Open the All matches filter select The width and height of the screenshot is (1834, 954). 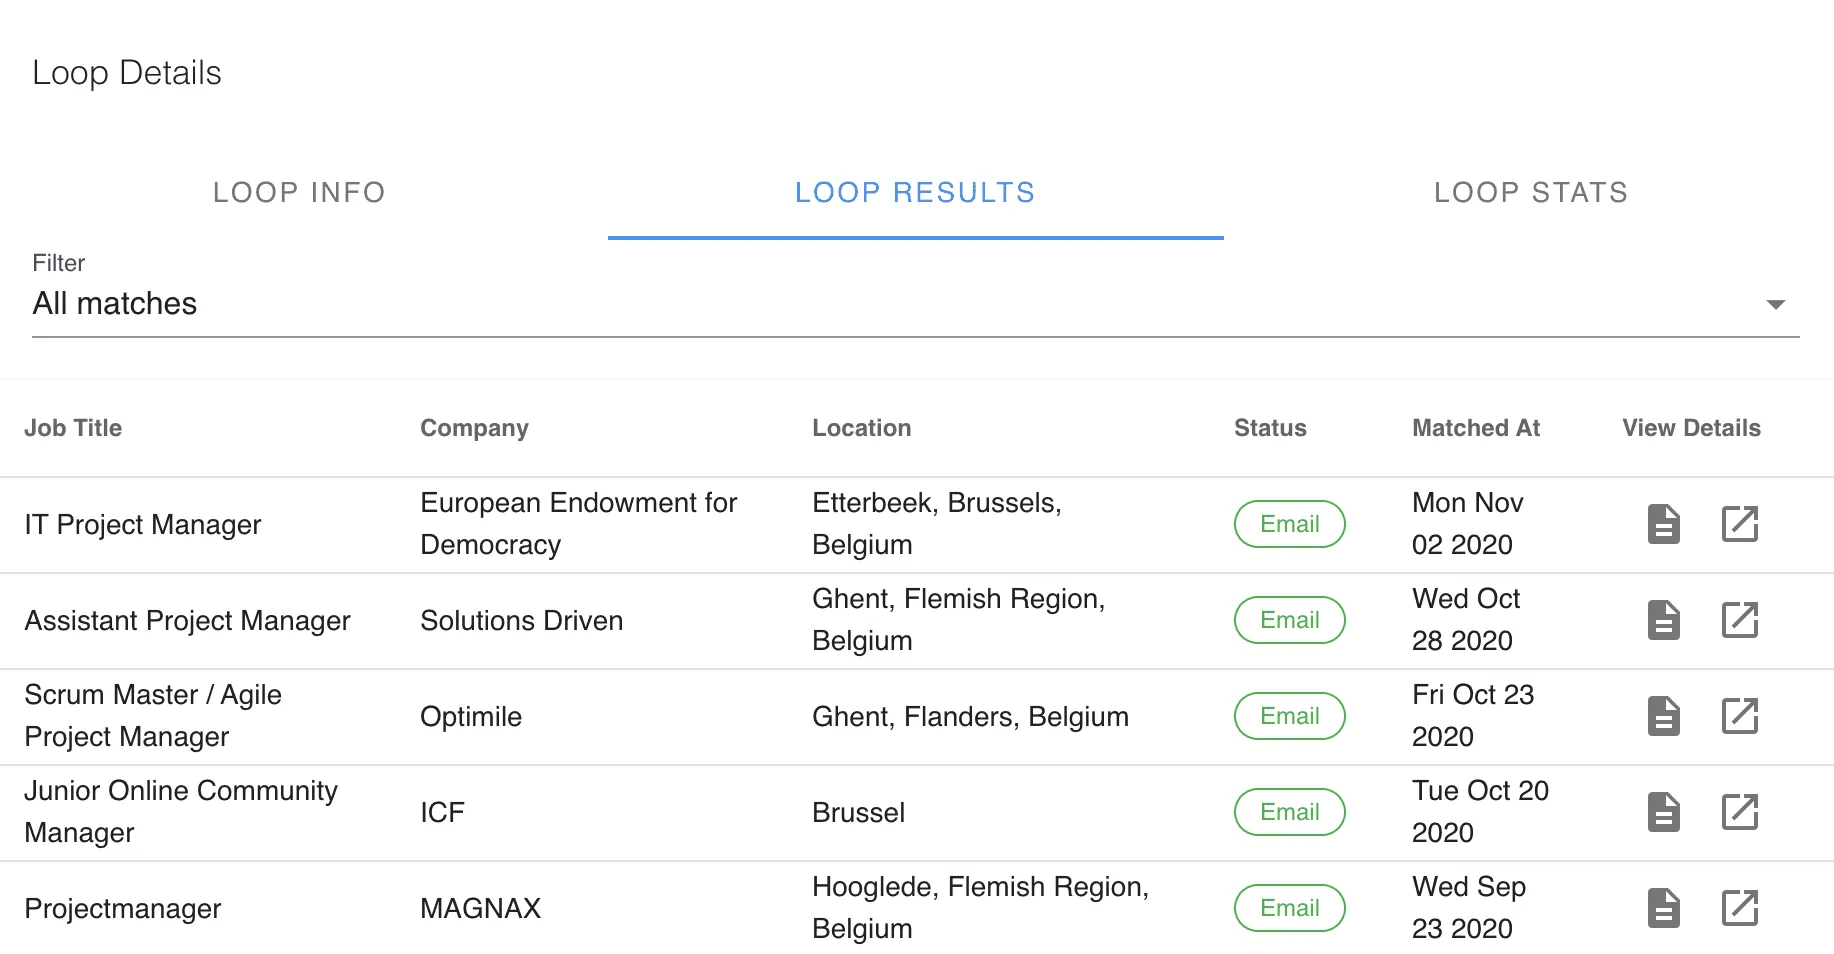click(916, 304)
